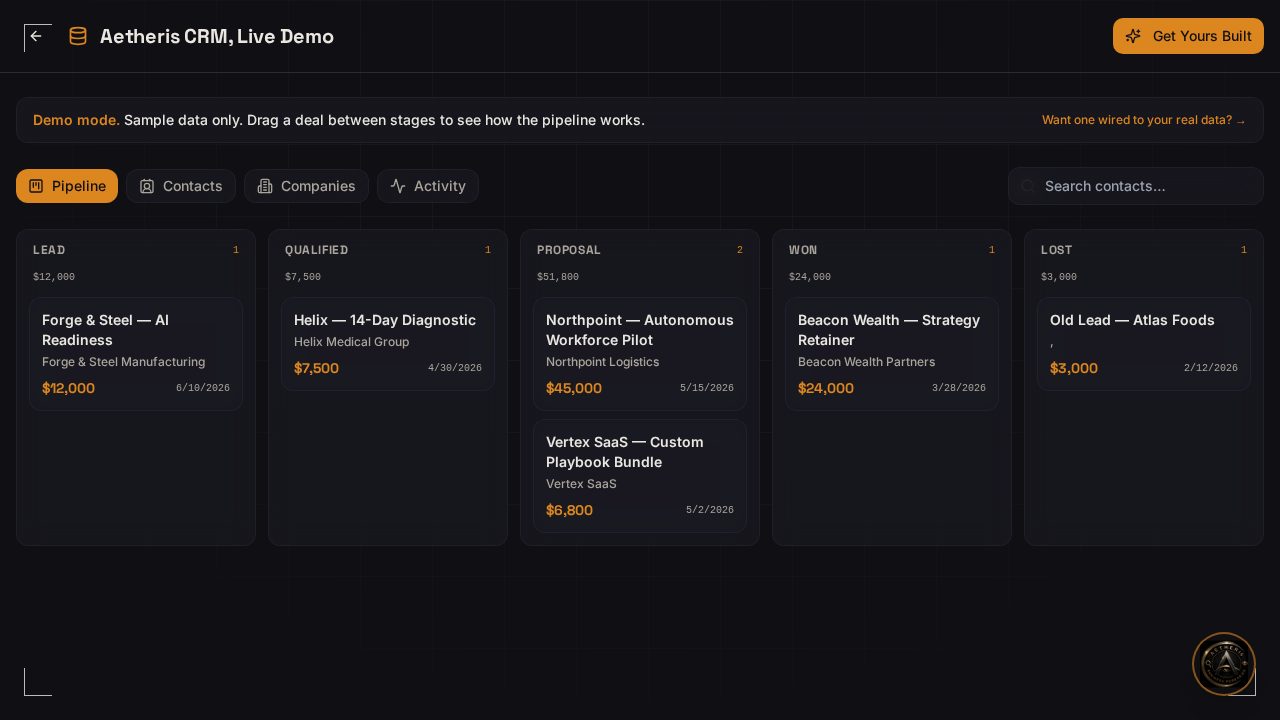This screenshot has height=720, width=1280.
Task: Click 'Northpoint Logistics' company name
Action: (603, 362)
